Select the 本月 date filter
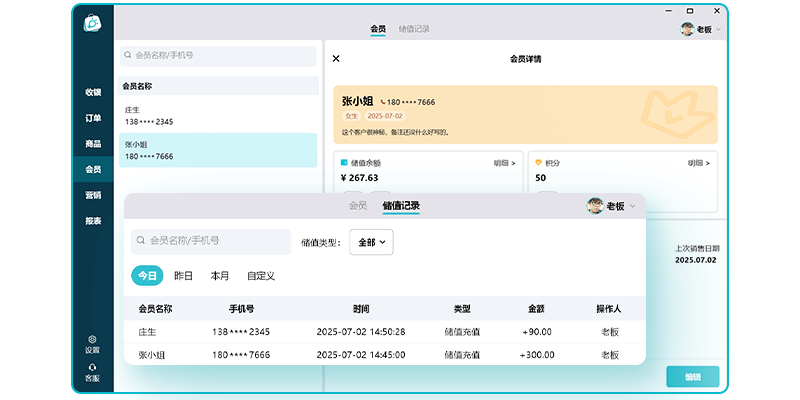 (219, 275)
